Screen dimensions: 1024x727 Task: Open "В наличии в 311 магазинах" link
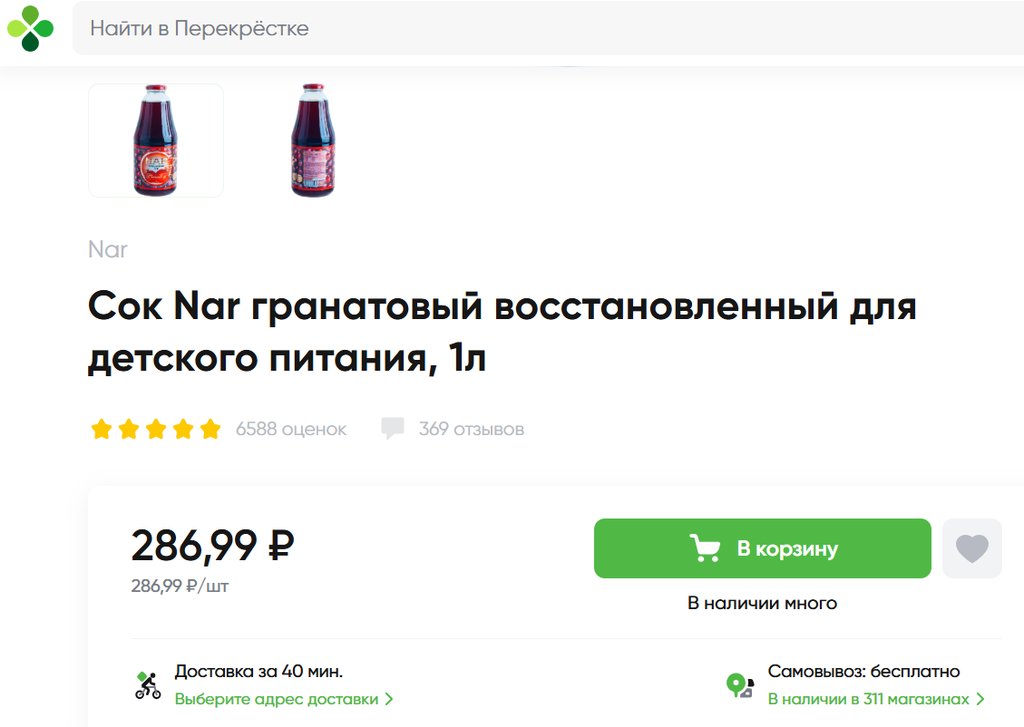coord(868,699)
